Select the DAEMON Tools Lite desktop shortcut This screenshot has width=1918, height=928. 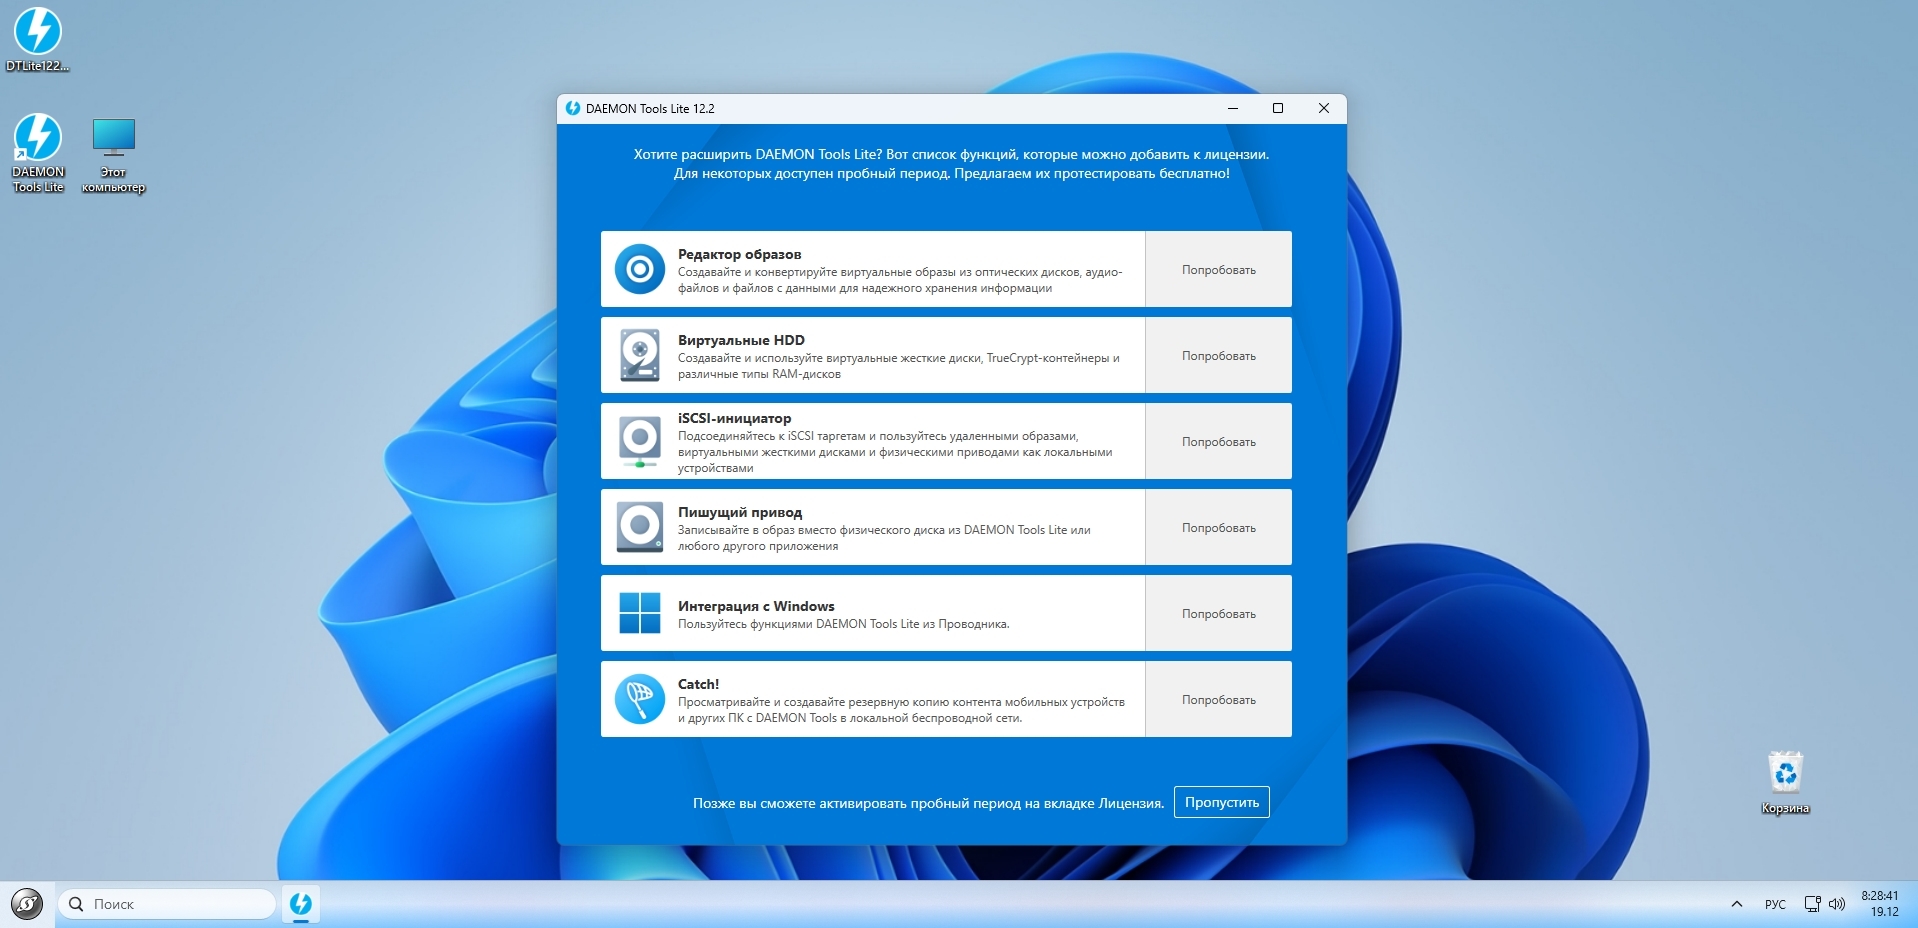point(38,153)
